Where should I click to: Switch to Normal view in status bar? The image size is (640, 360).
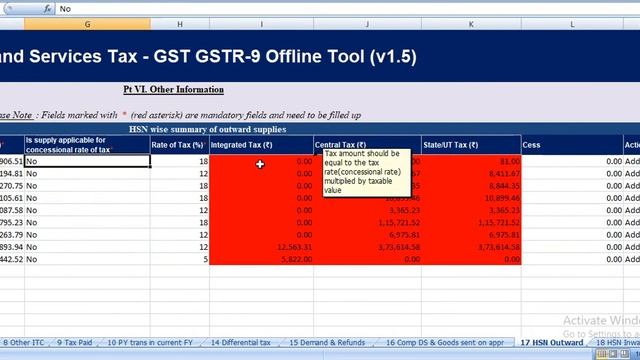coord(601,354)
